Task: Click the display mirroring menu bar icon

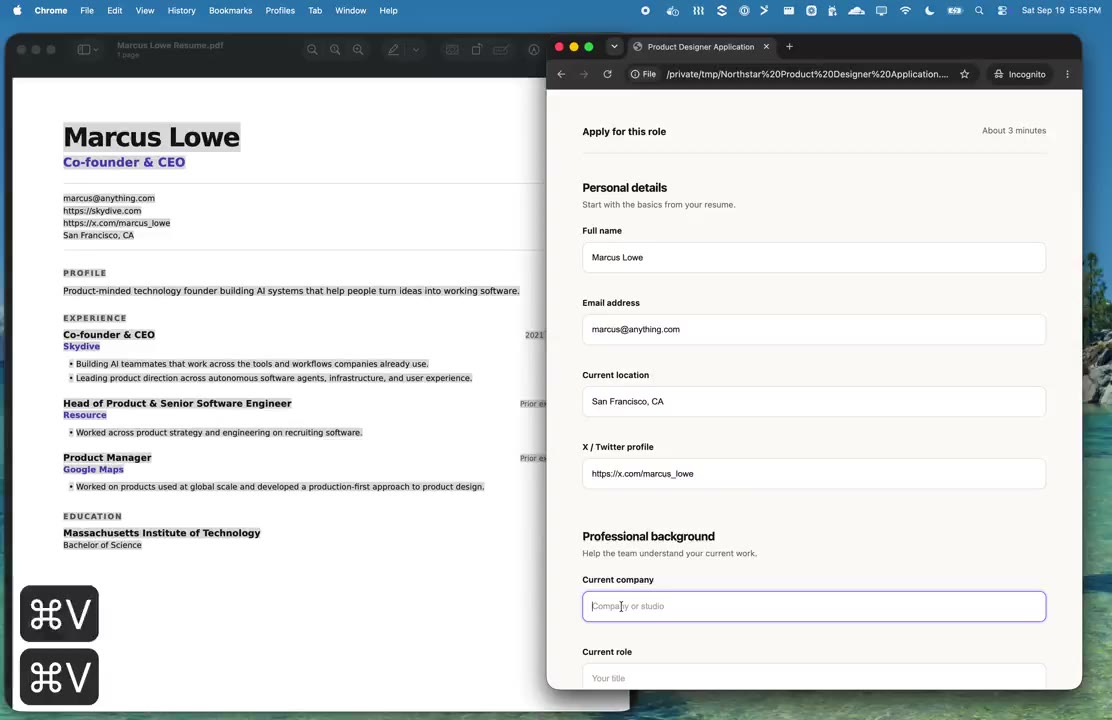Action: (x=882, y=11)
